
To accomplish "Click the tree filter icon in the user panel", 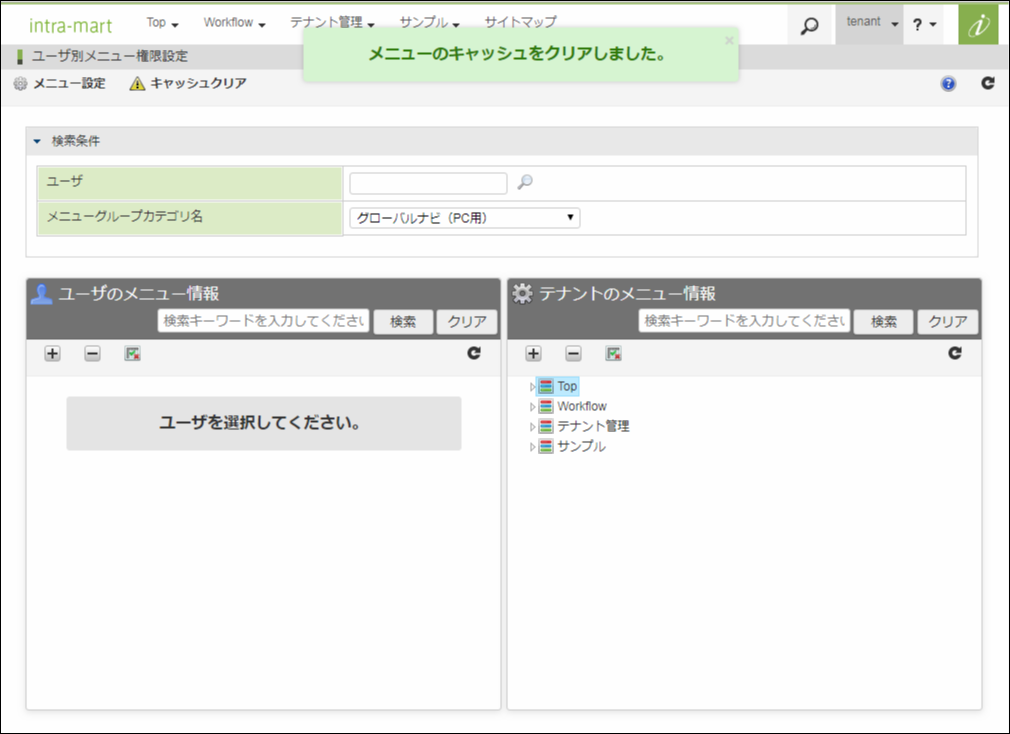I will (x=131, y=354).
